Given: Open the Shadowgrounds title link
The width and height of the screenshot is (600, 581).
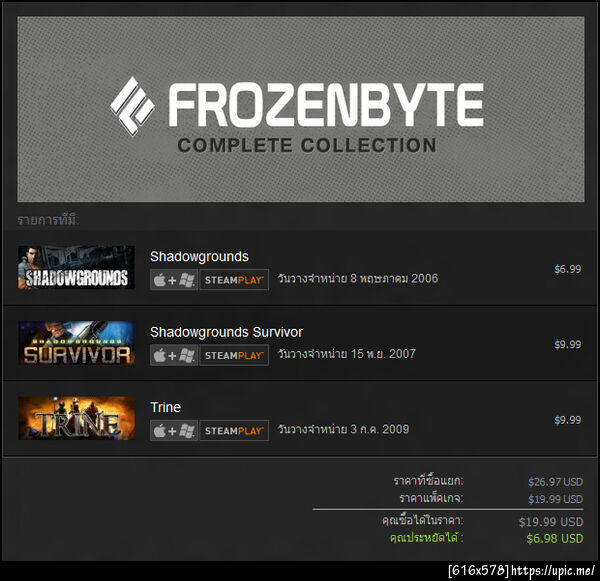Looking at the screenshot, I should point(199,256).
